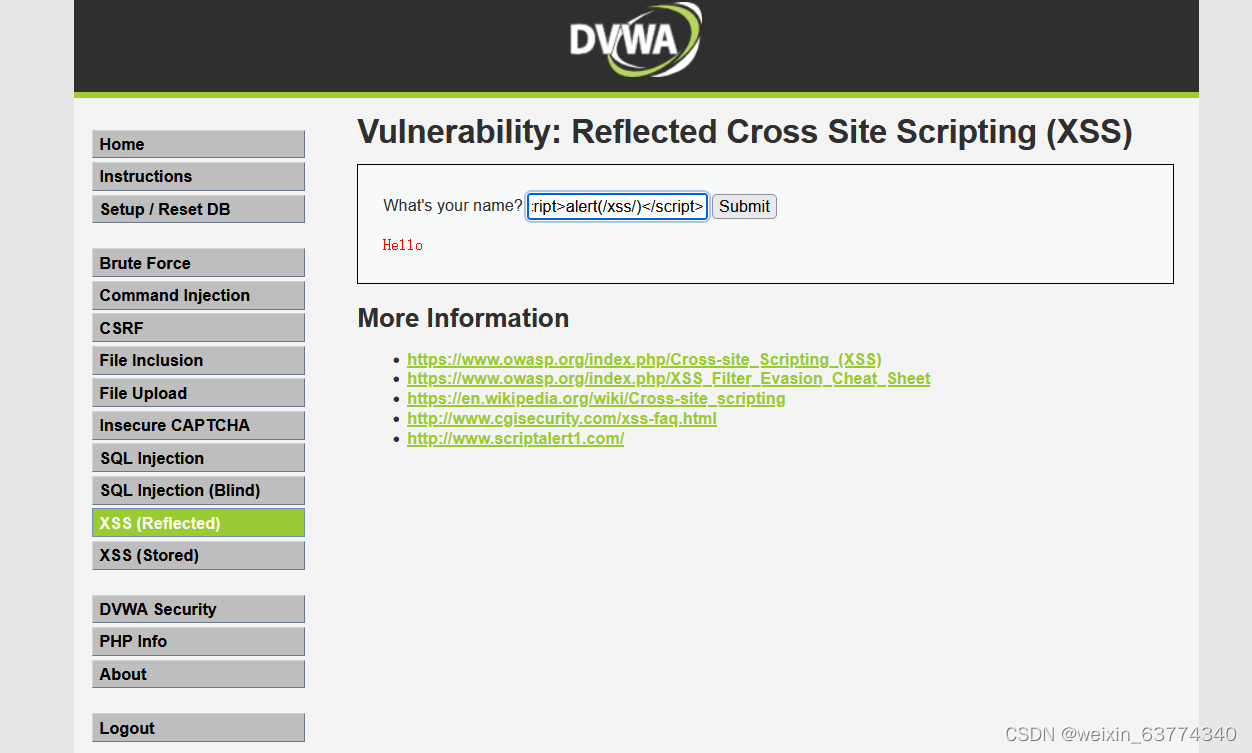Navigate to the CSRF module
Image resolution: width=1252 pixels, height=753 pixels.
tap(198, 327)
